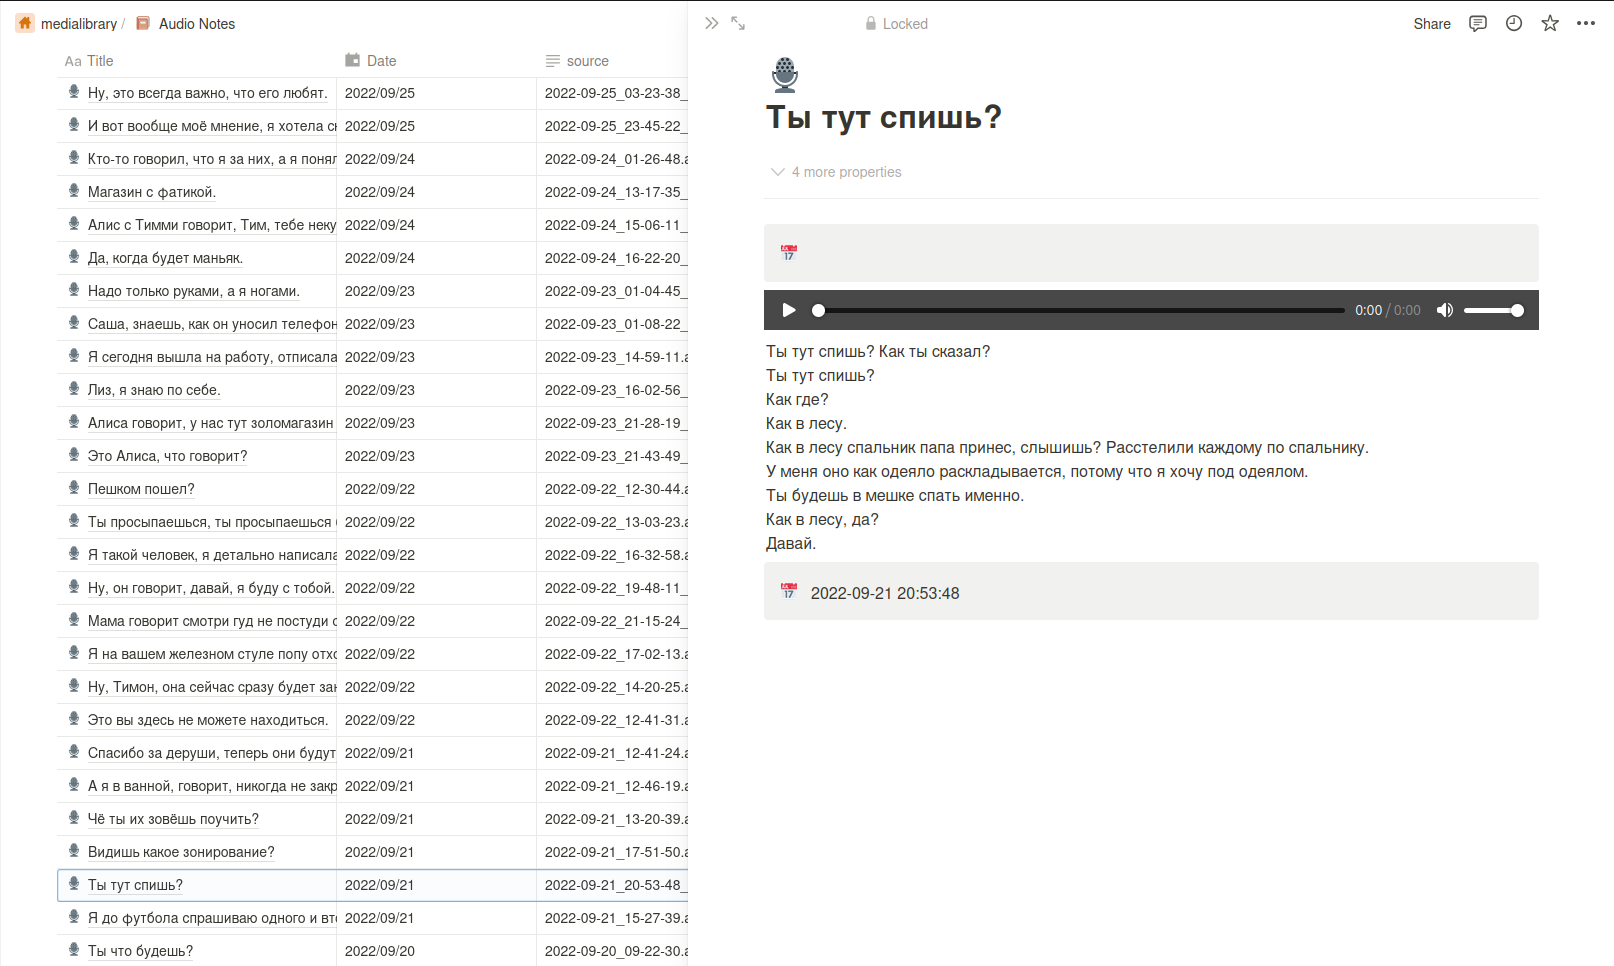Open note 'Ну, это всегда важно, что его любят.'
This screenshot has width=1614, height=966.
(207, 93)
